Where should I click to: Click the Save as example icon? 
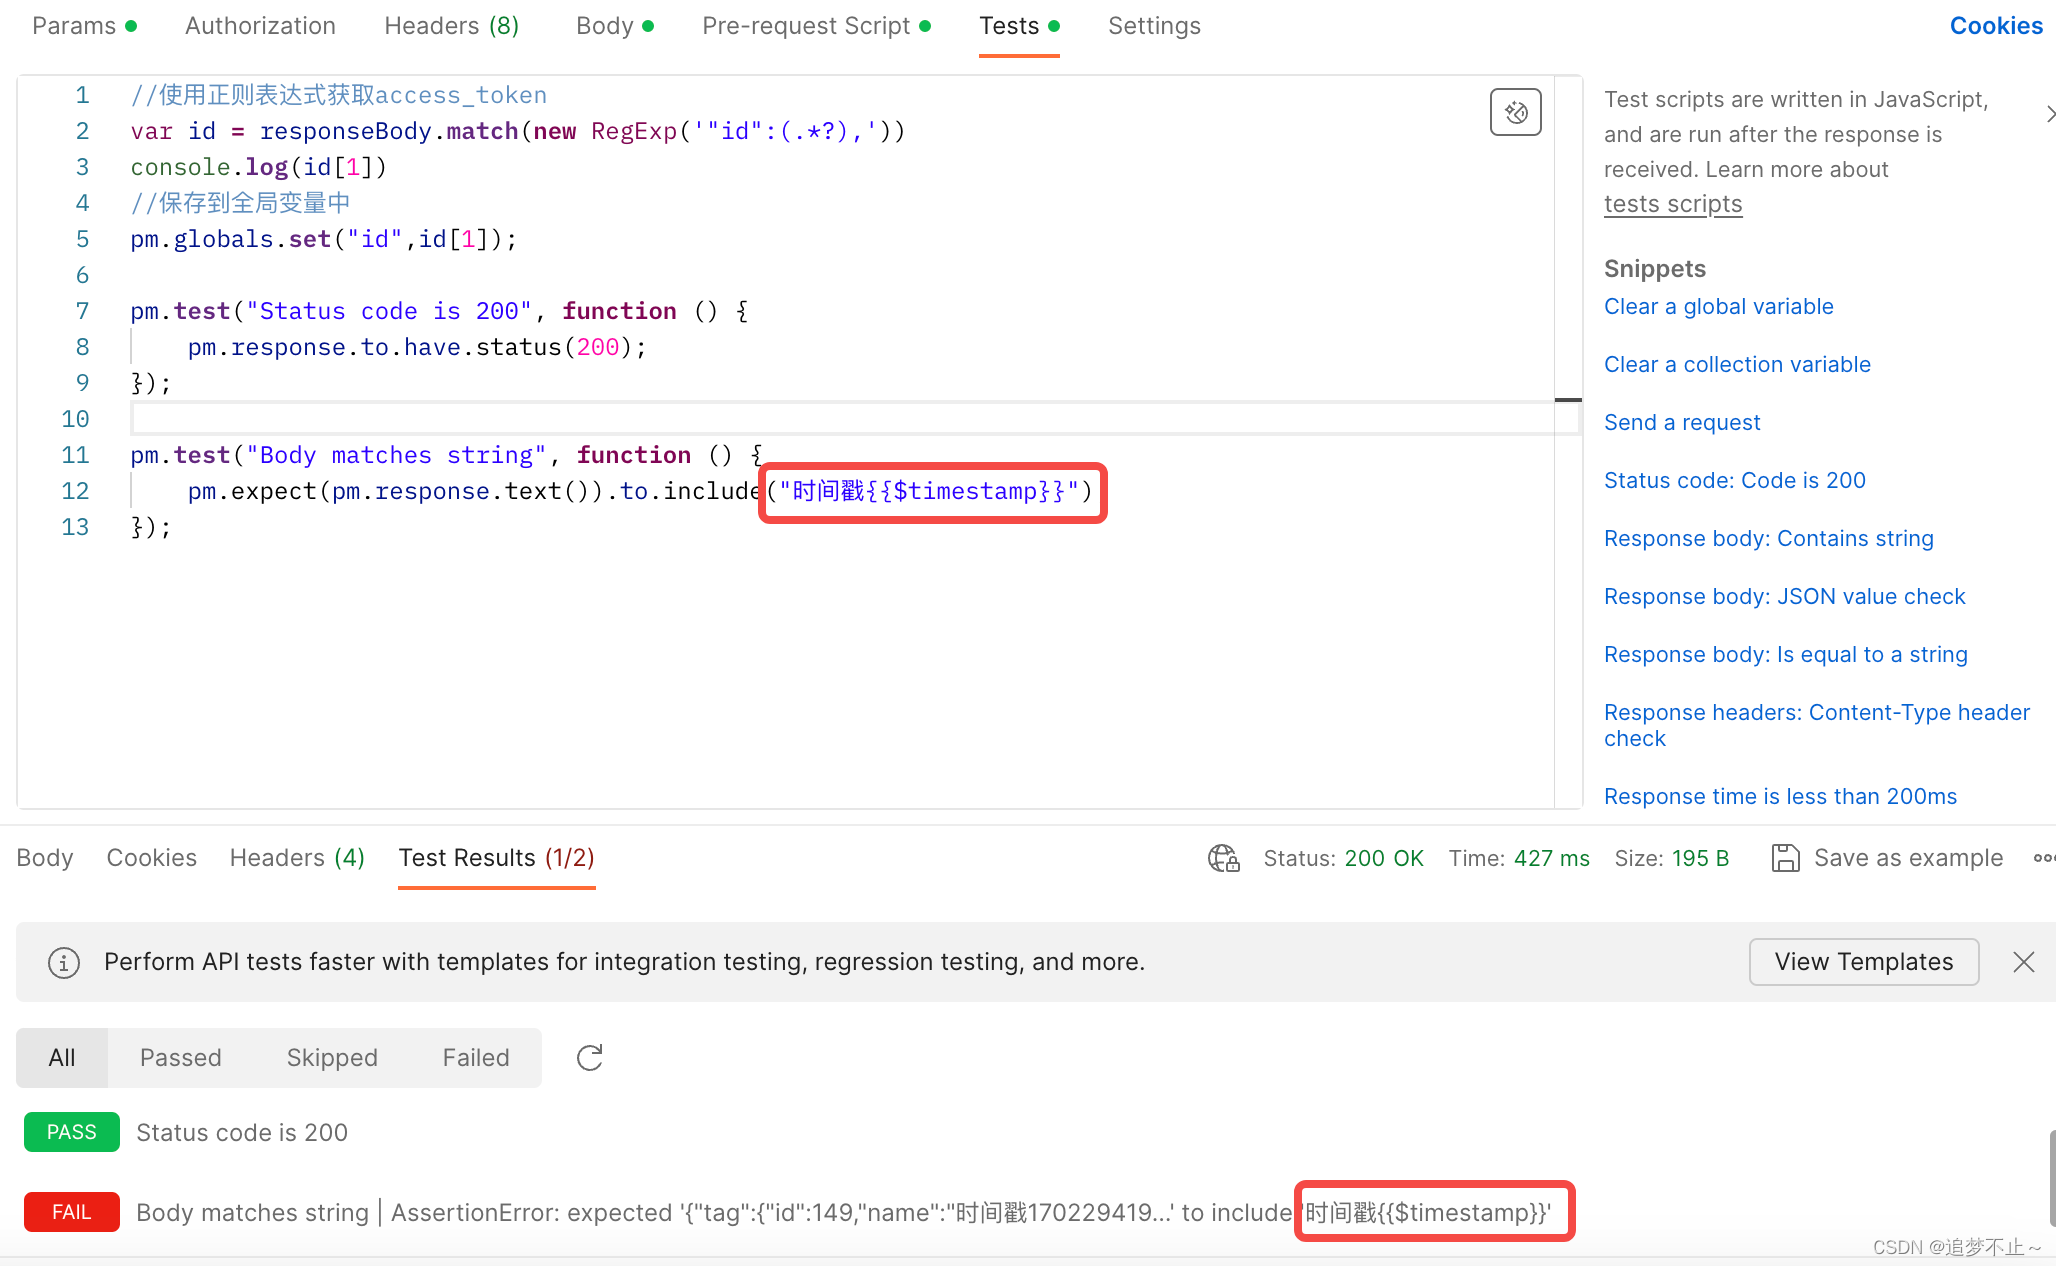point(1785,858)
